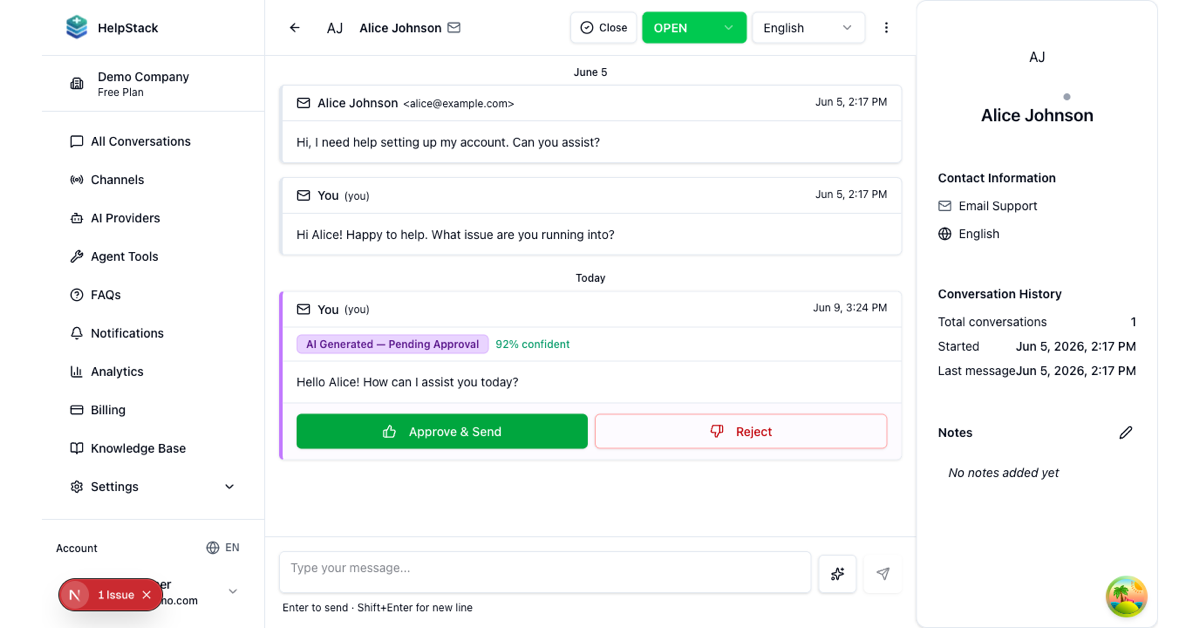Click the 'No notes added yet' text
1200x628 pixels.
[x=1003, y=473]
